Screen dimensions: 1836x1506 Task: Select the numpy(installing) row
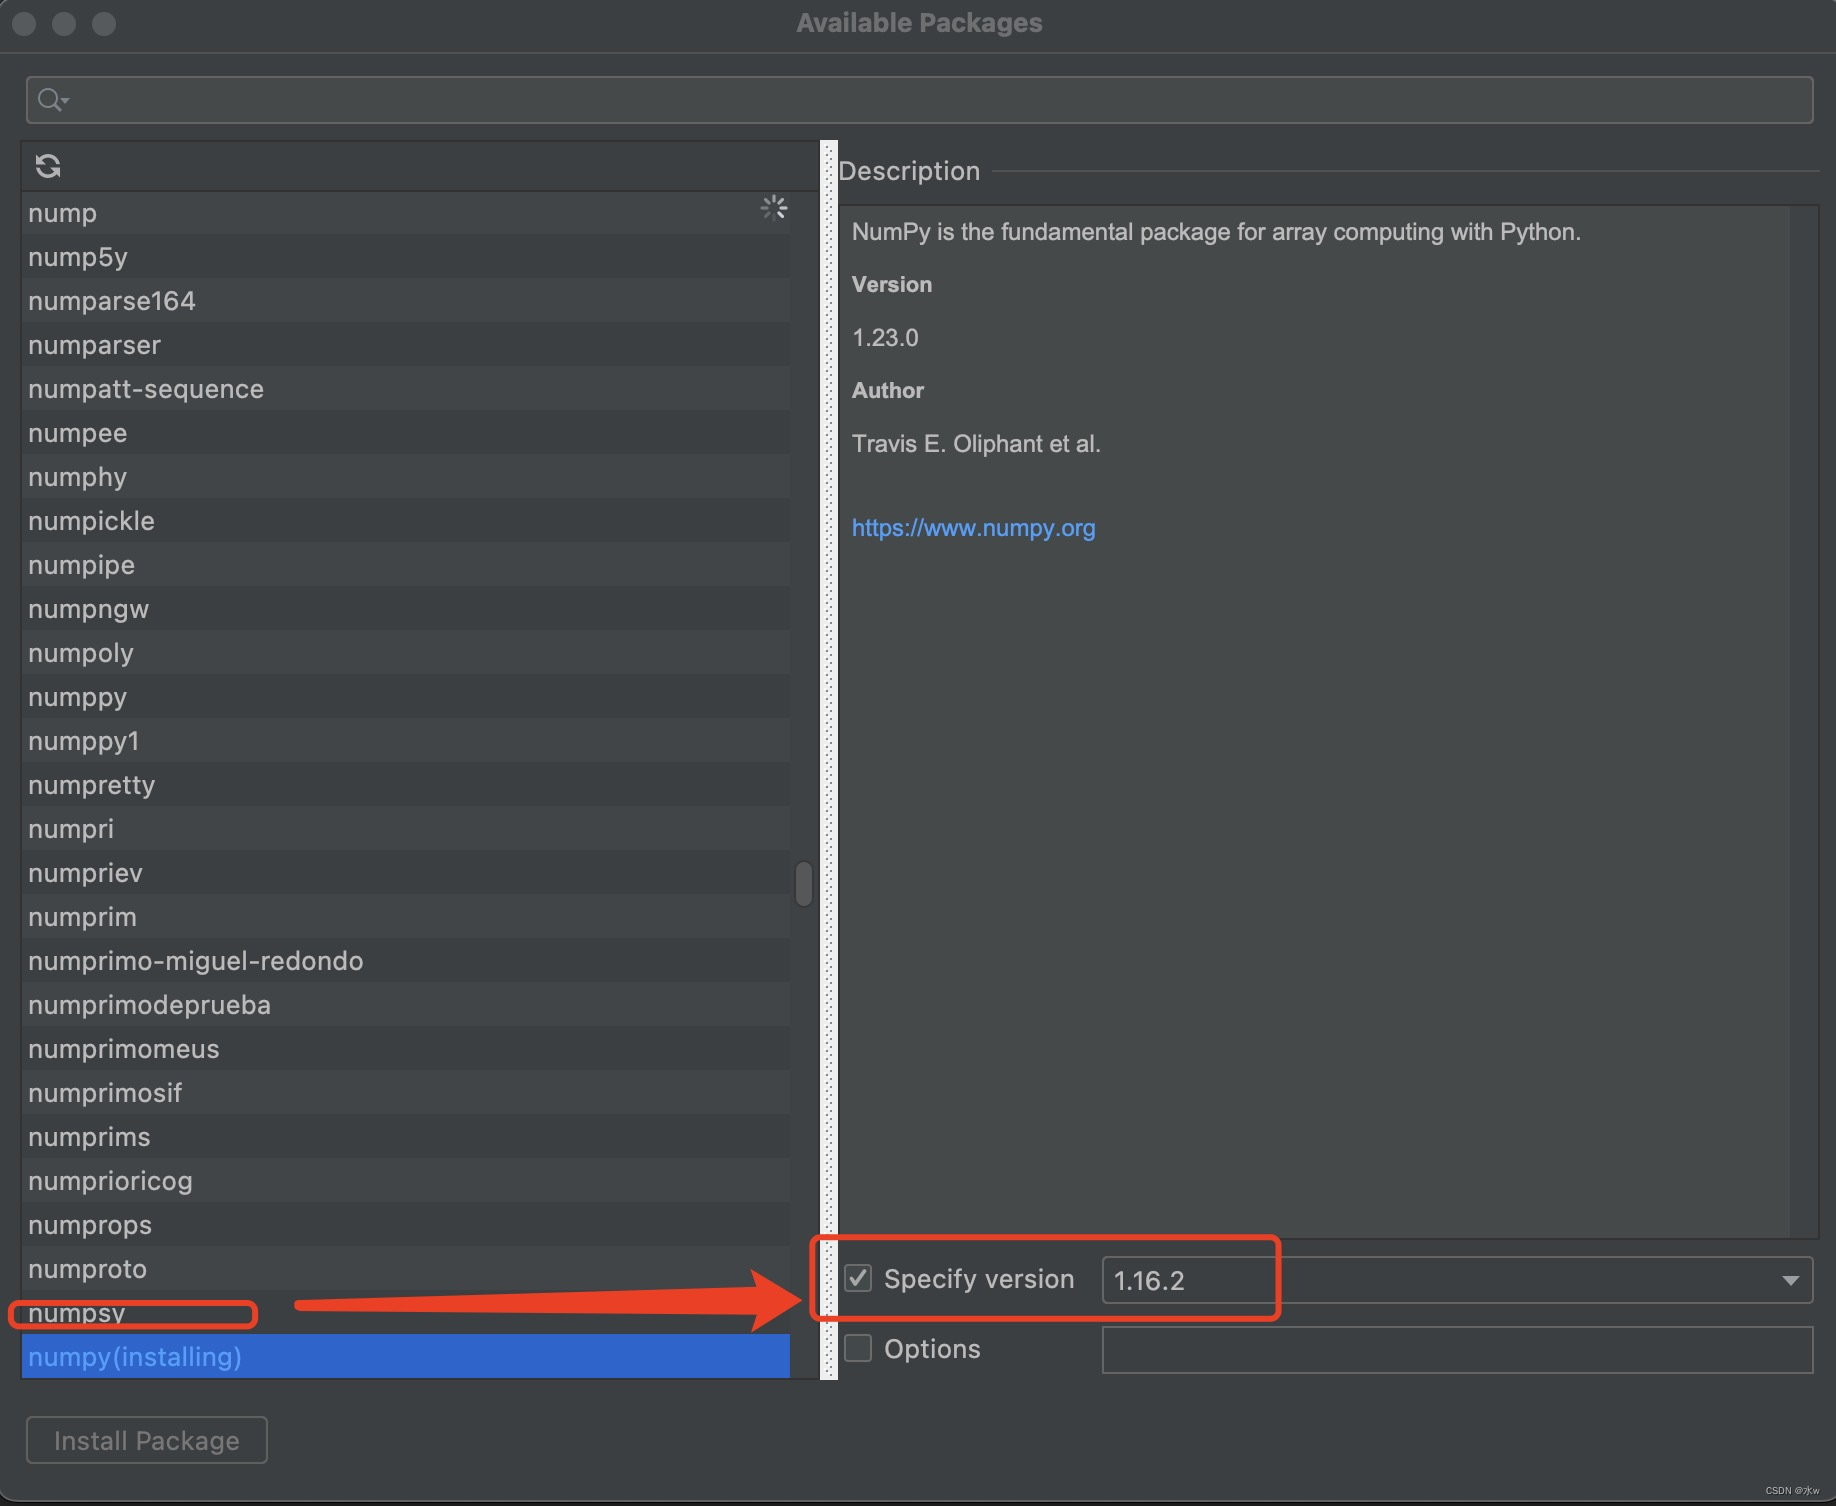pyautogui.click(x=405, y=1357)
